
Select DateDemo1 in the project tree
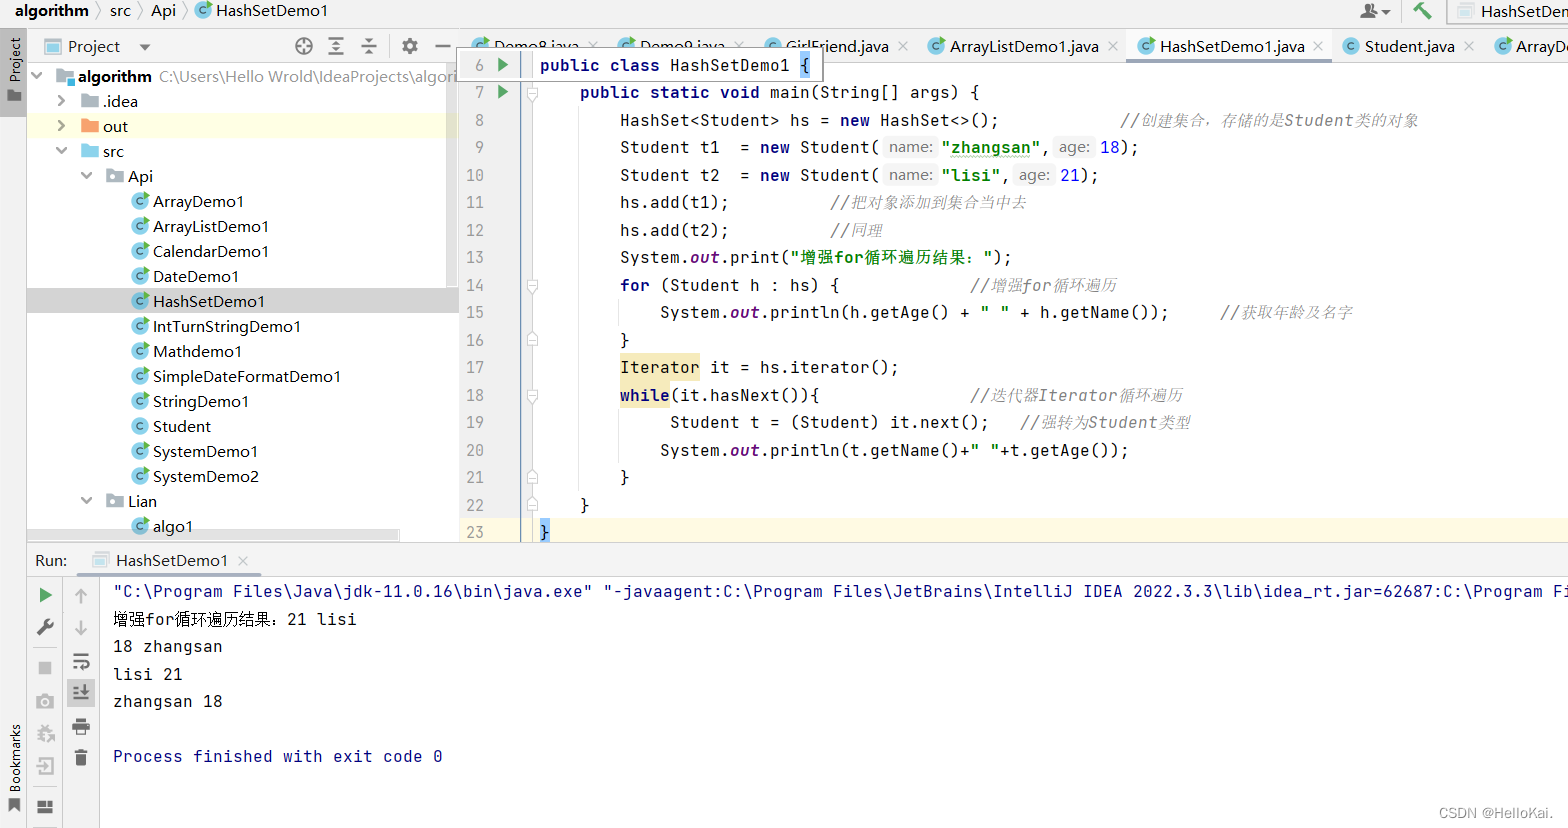pyautogui.click(x=195, y=276)
